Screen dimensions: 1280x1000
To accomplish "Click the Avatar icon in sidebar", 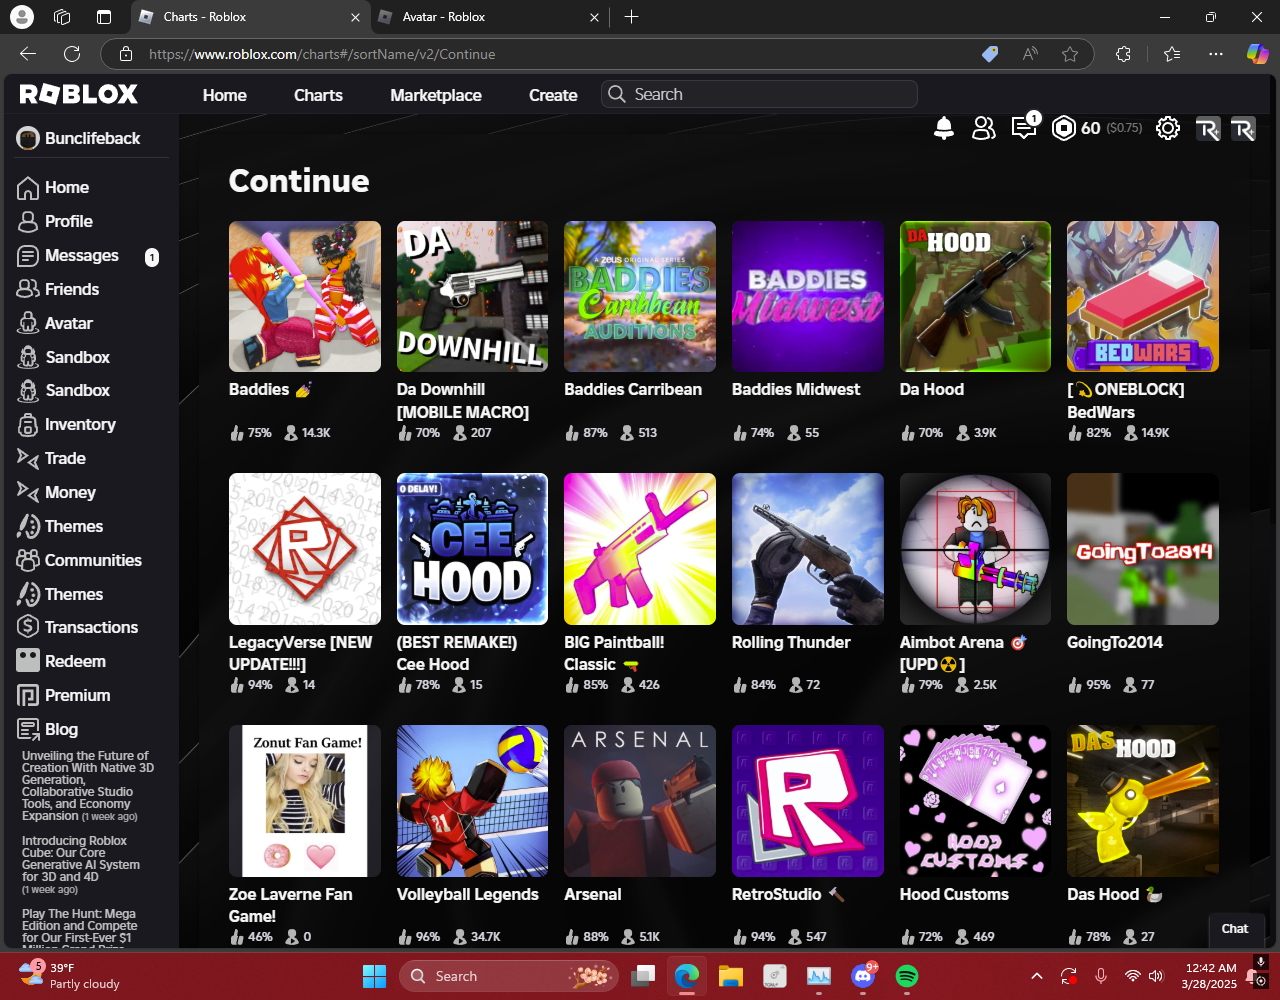I will point(28,323).
